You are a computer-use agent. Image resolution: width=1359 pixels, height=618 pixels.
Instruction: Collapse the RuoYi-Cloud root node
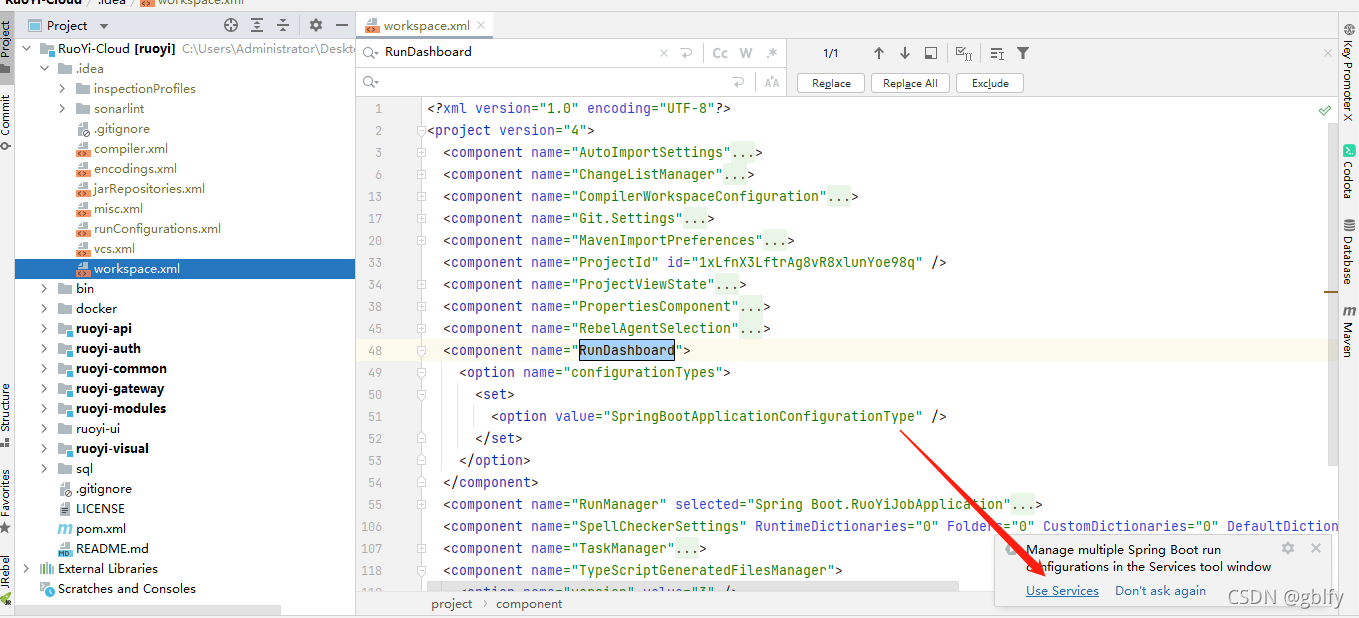coord(27,48)
